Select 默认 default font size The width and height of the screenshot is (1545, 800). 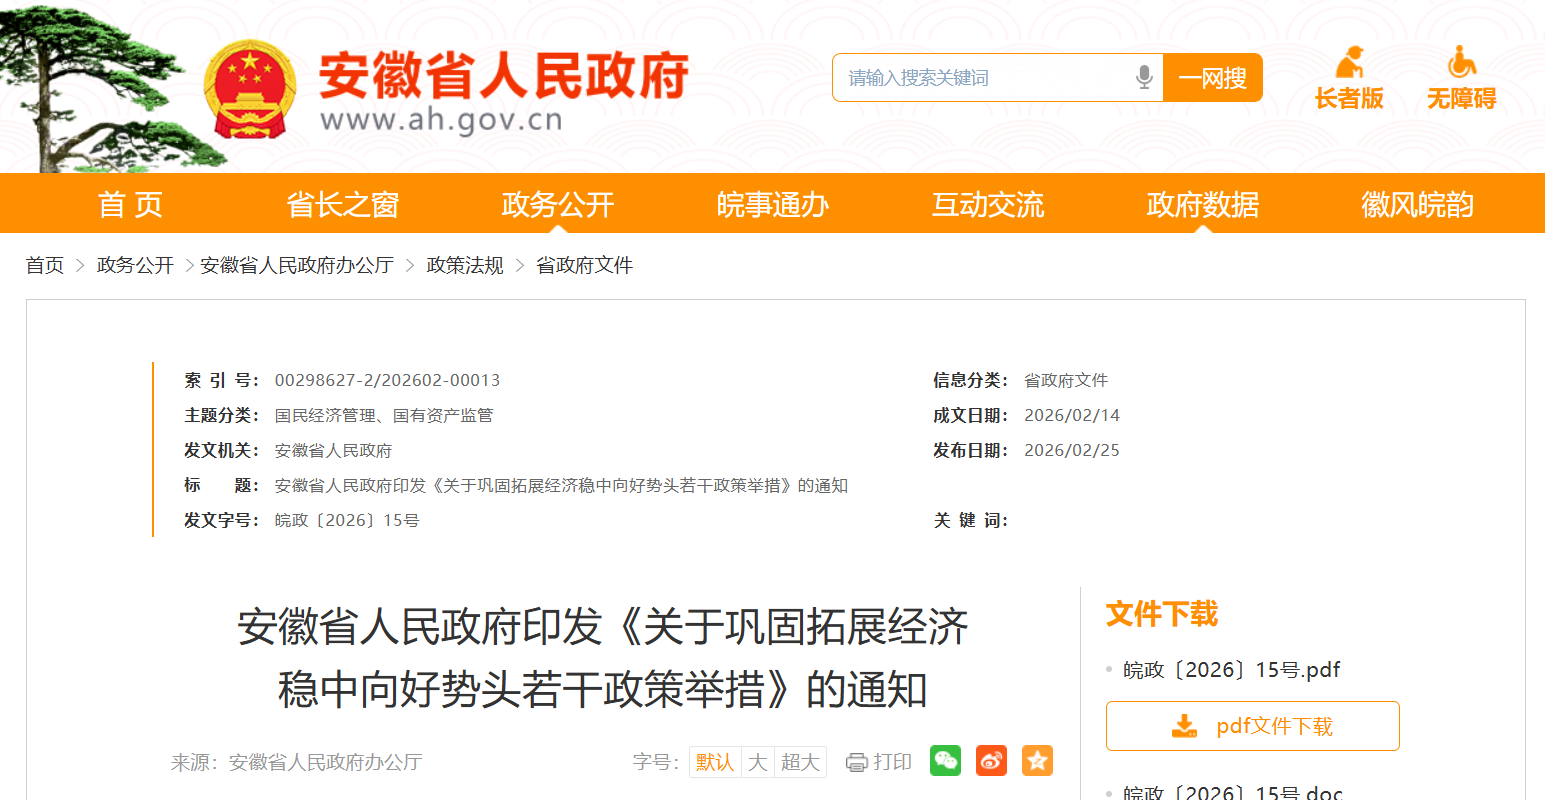click(x=715, y=762)
